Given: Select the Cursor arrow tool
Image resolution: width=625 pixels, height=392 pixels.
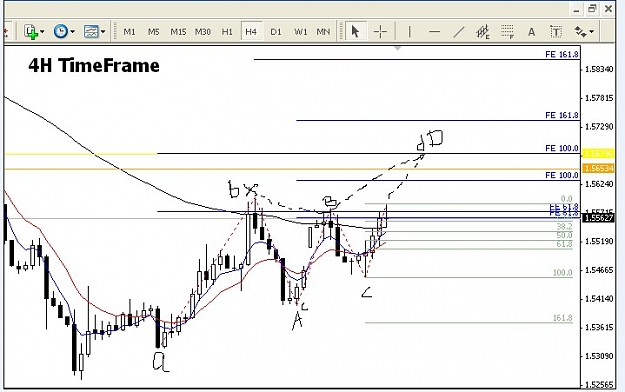Looking at the screenshot, I should coord(355,31).
